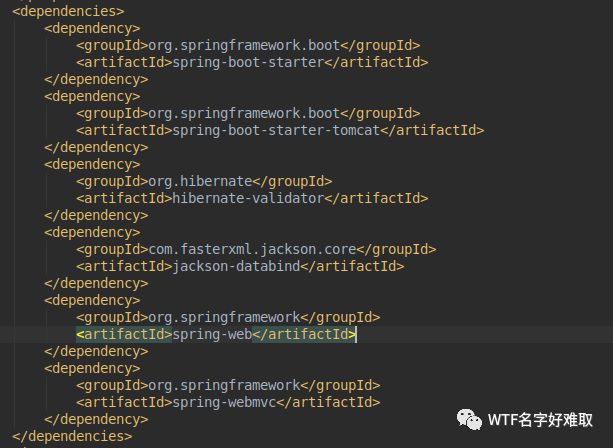Click closing dependency tag below spring-boot-starter-tomcat
Screen dimensions: 613x448
click(96, 147)
